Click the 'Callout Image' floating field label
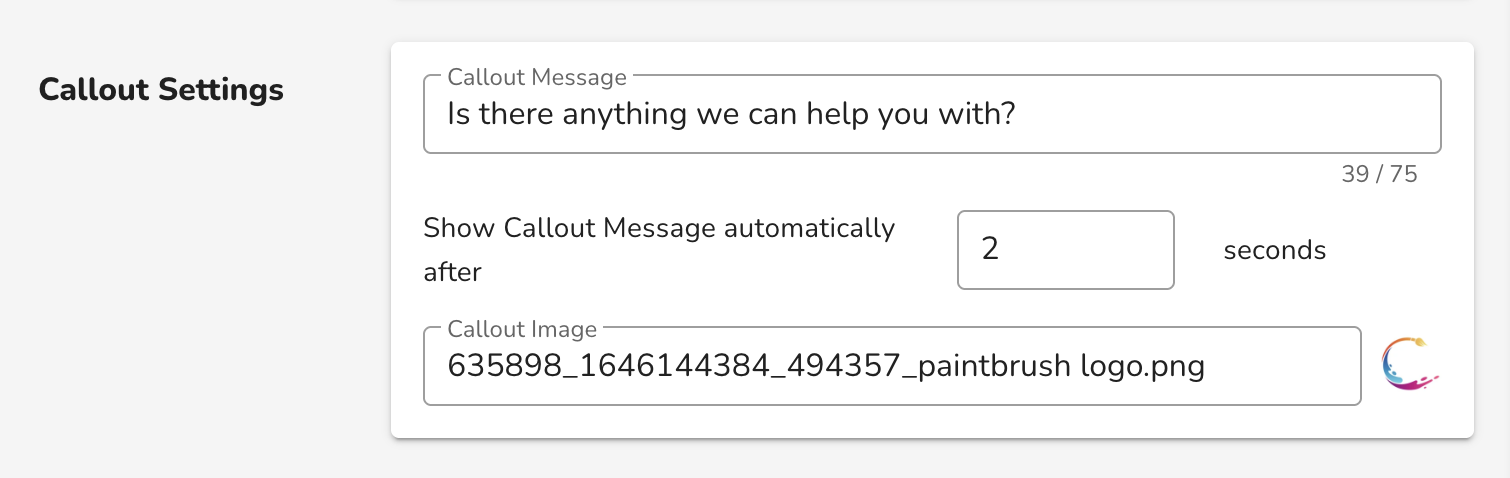This screenshot has height=478, width=1510. point(522,329)
